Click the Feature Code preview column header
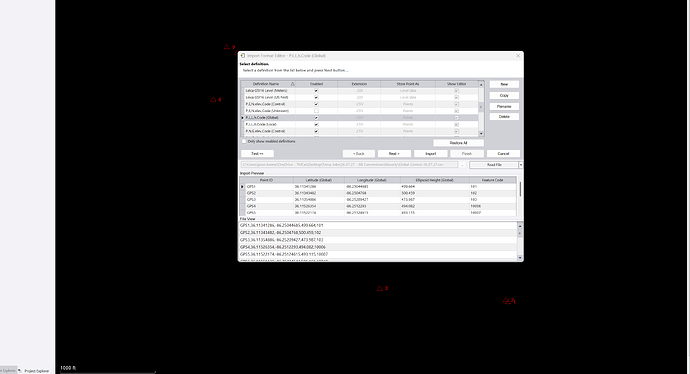690x374 pixels. [x=492, y=180]
